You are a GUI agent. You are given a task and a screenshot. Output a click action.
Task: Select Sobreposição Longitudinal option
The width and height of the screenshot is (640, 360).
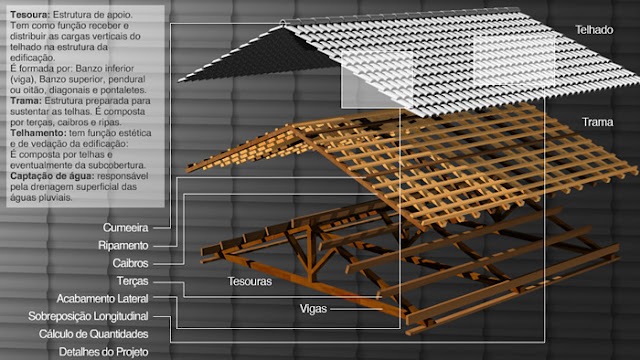(x=88, y=316)
